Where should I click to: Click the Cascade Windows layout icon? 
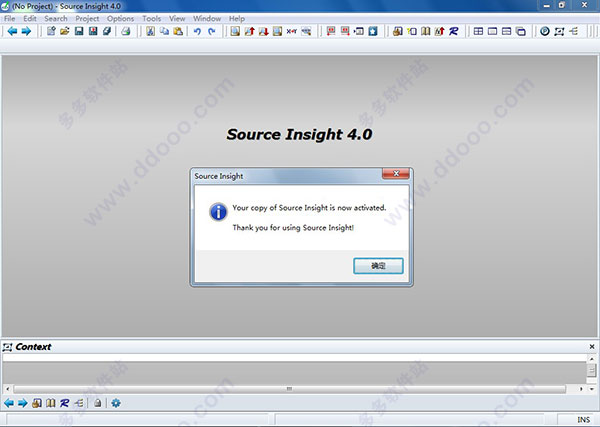pos(520,31)
